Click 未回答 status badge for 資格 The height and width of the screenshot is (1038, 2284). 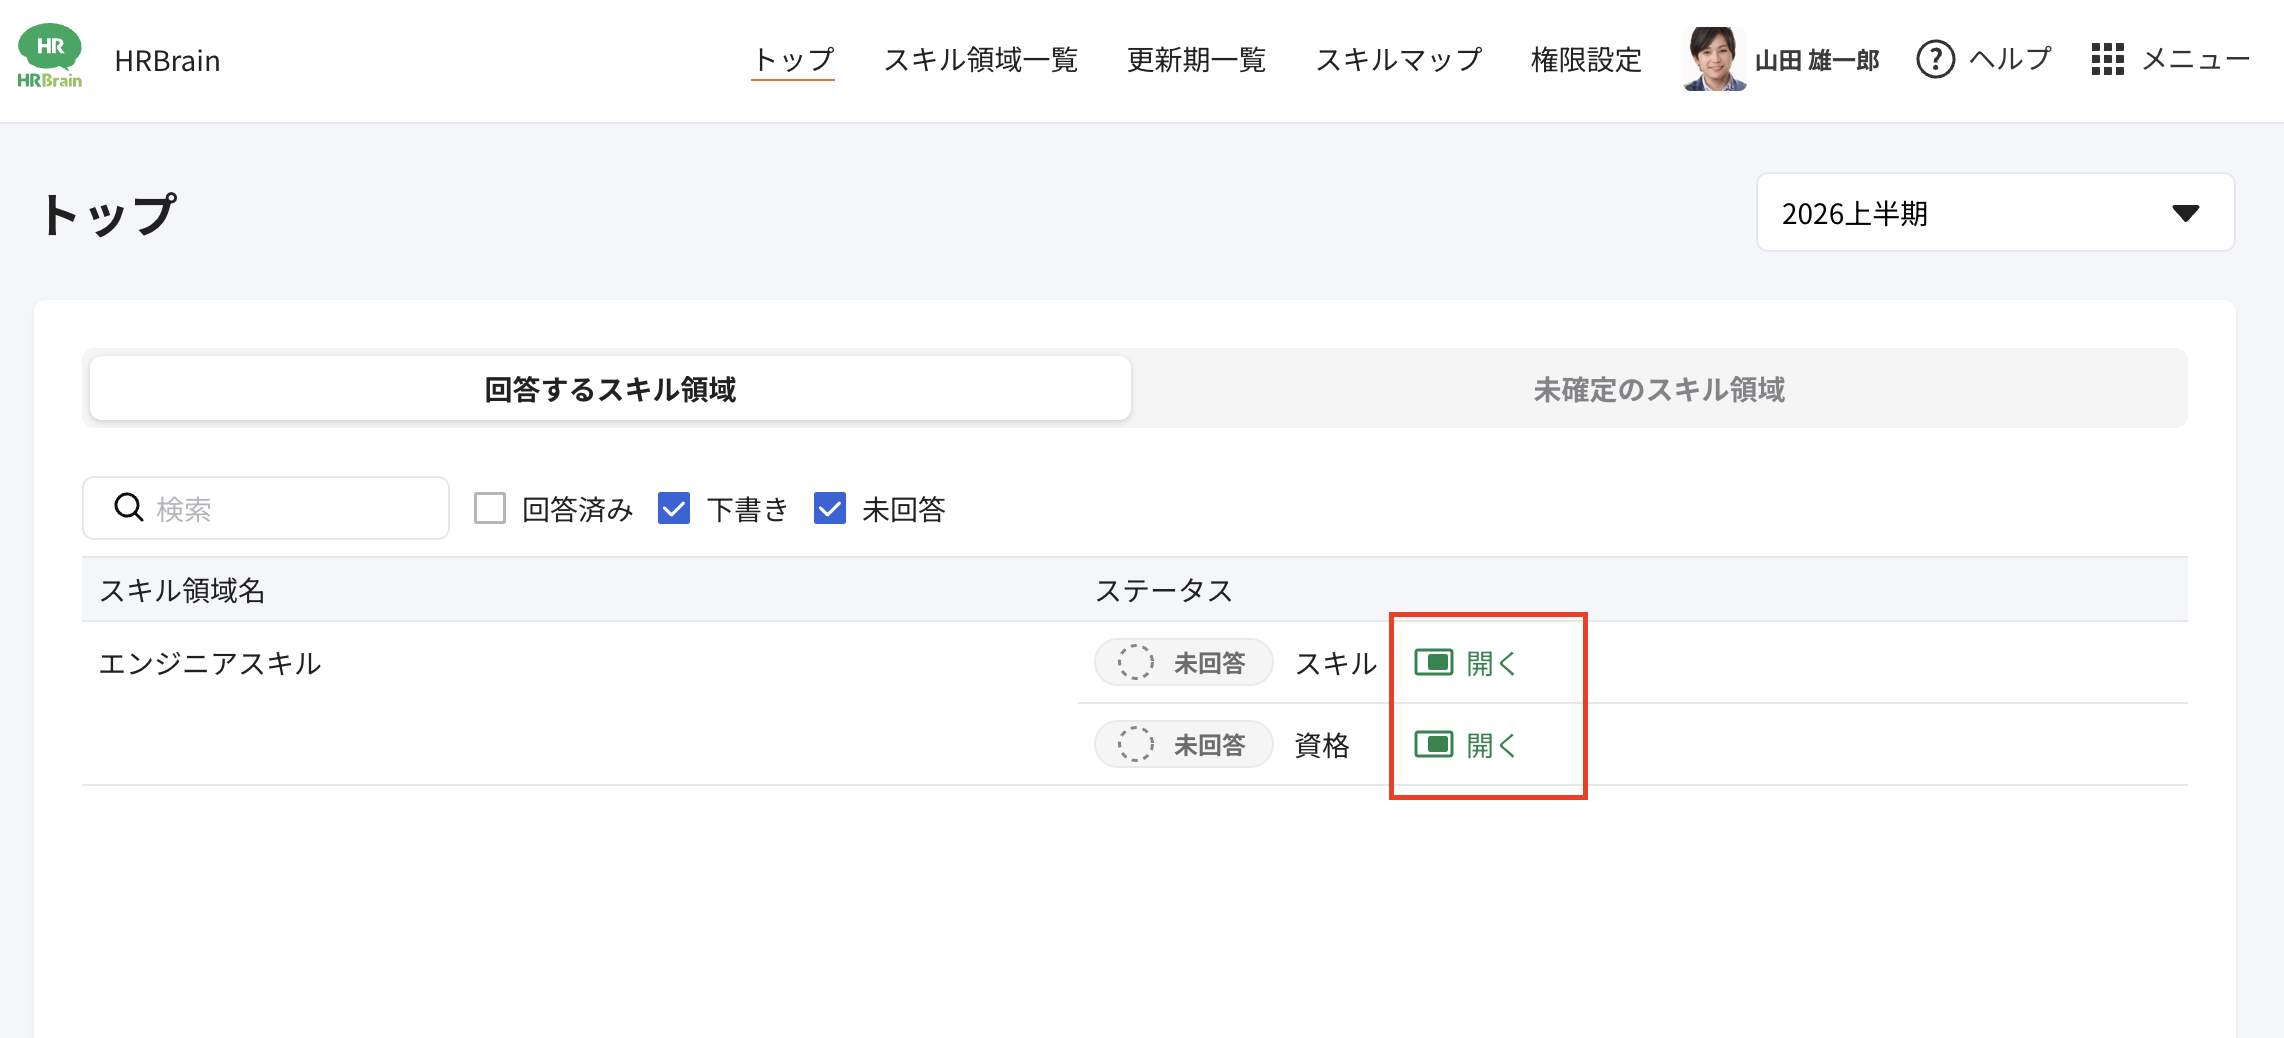tap(1183, 744)
